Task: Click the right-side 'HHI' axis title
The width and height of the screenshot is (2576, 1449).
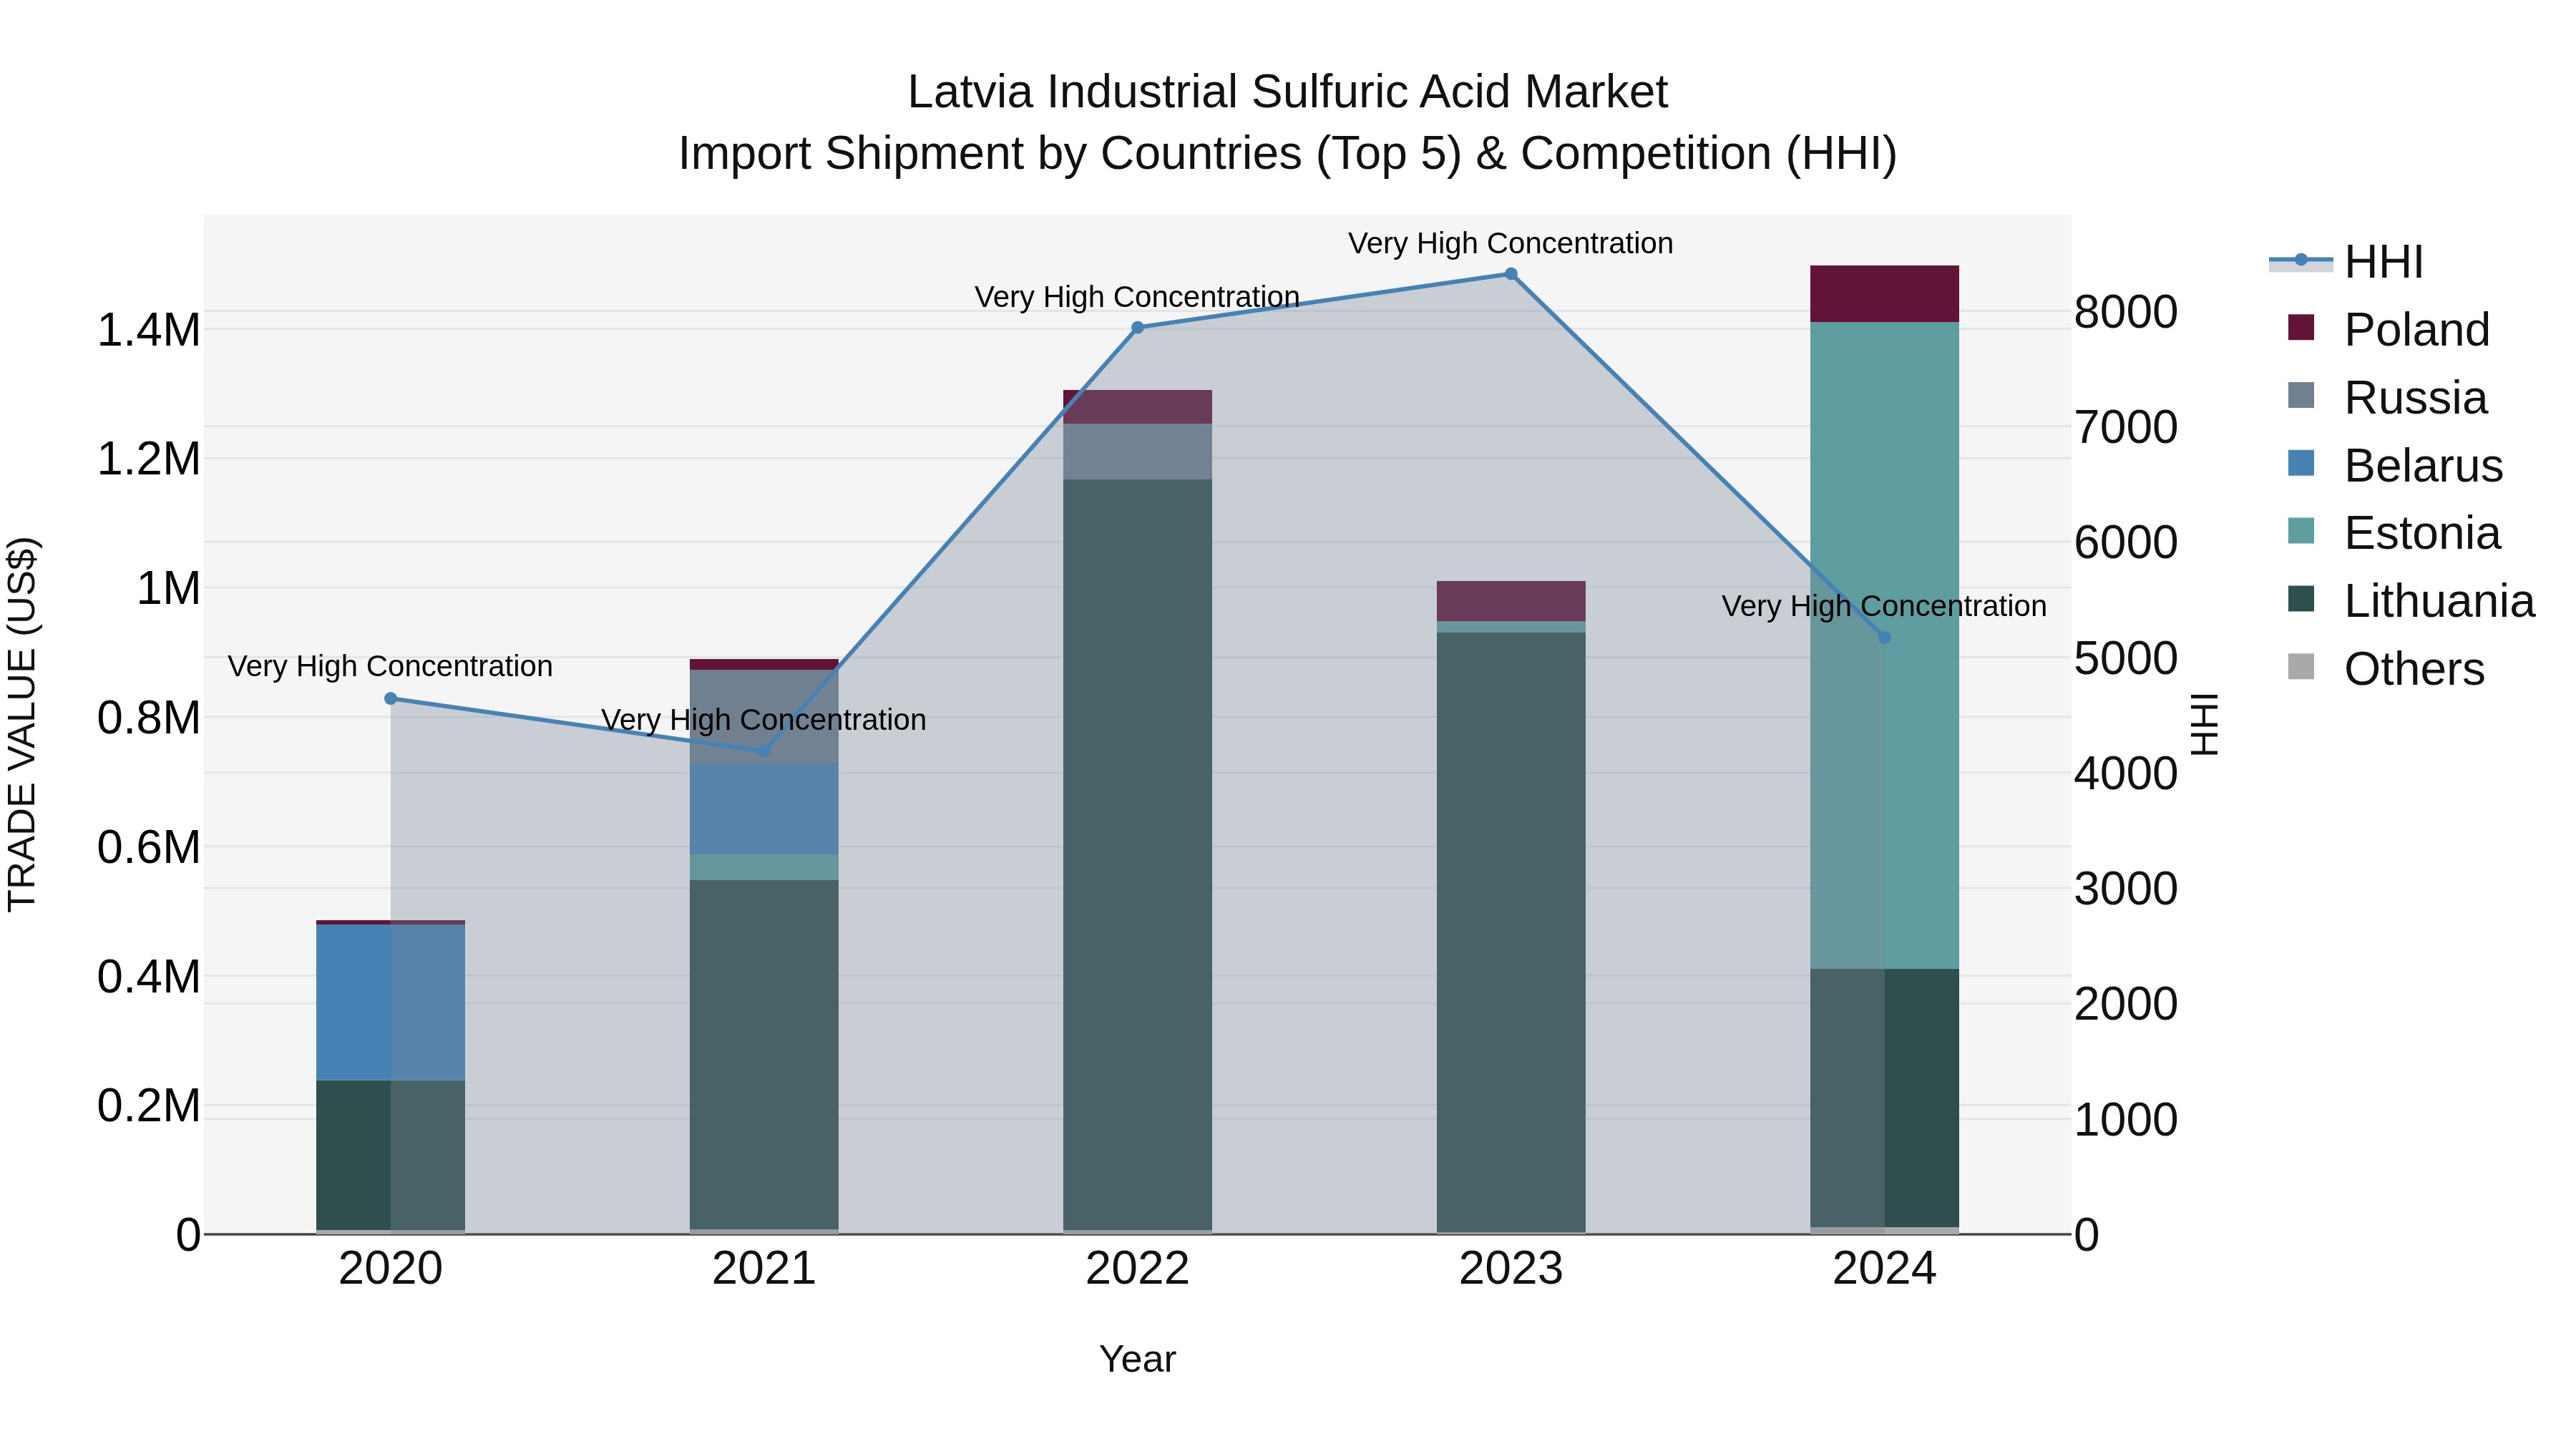Action: pyautogui.click(x=2204, y=724)
